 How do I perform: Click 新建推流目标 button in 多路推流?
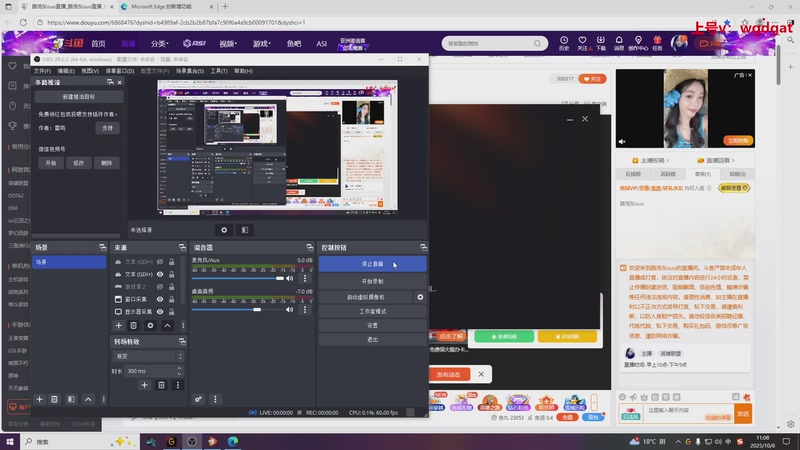tap(79, 96)
